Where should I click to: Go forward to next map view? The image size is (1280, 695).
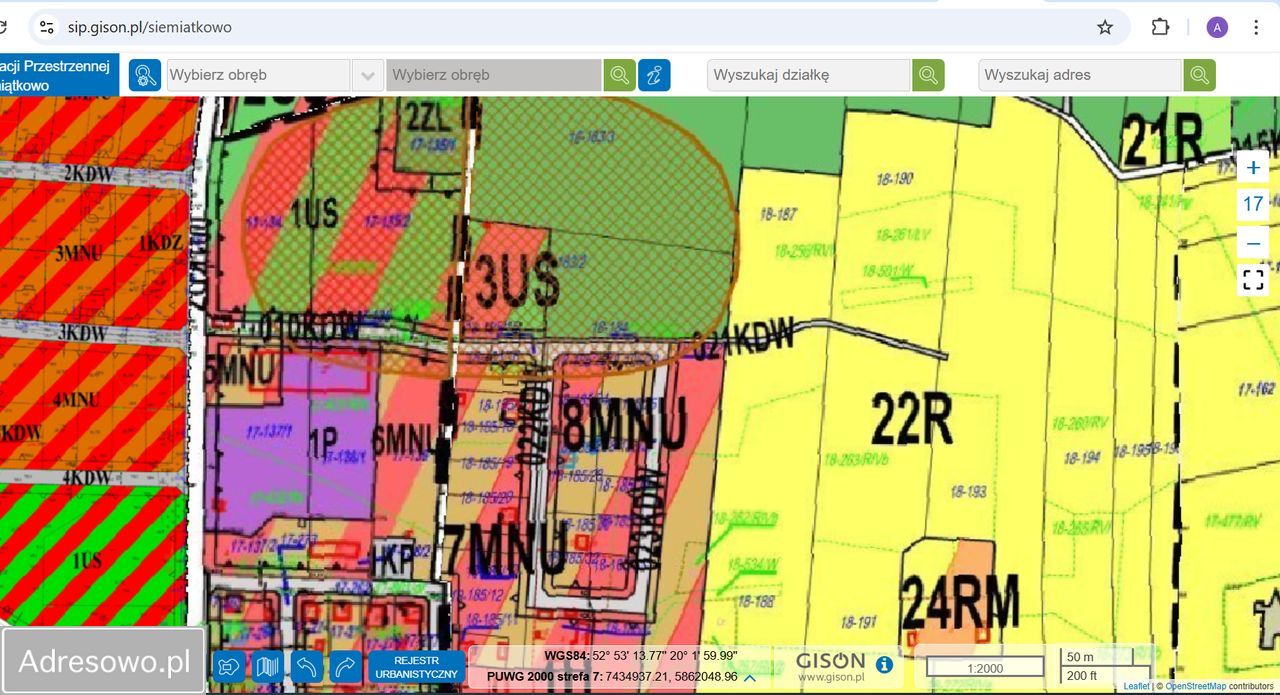(x=344, y=666)
